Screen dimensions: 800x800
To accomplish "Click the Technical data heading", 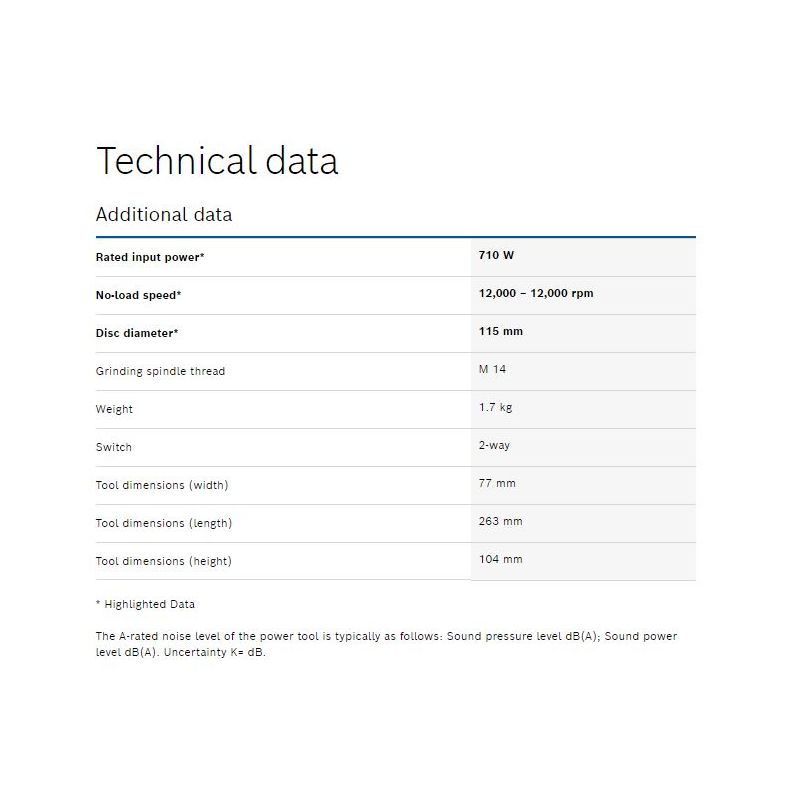I will tap(217, 161).
